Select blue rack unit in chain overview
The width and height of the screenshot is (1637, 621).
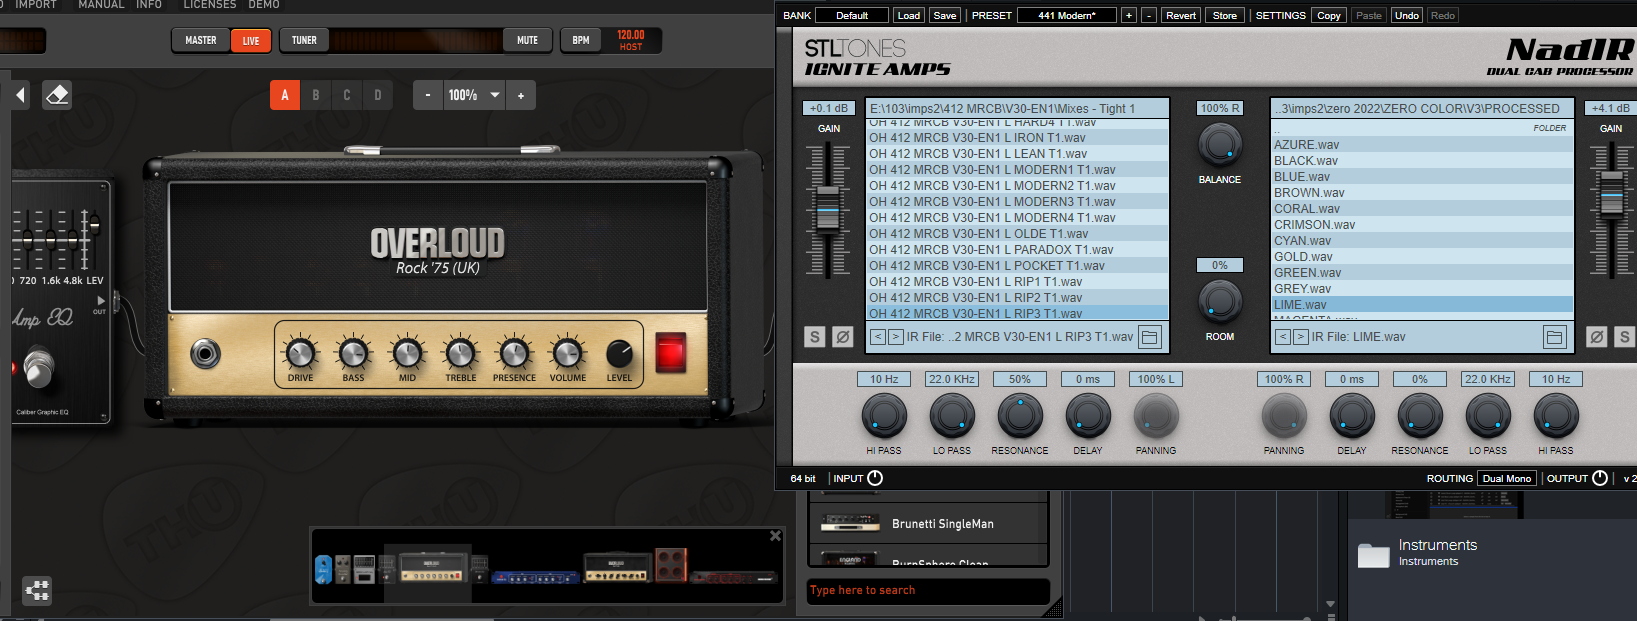click(536, 577)
